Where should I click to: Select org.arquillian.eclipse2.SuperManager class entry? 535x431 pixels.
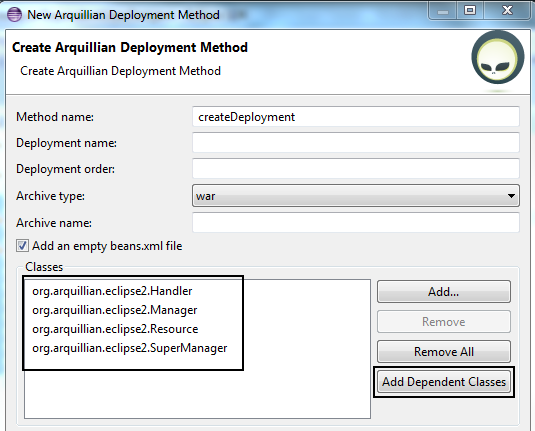(130, 348)
